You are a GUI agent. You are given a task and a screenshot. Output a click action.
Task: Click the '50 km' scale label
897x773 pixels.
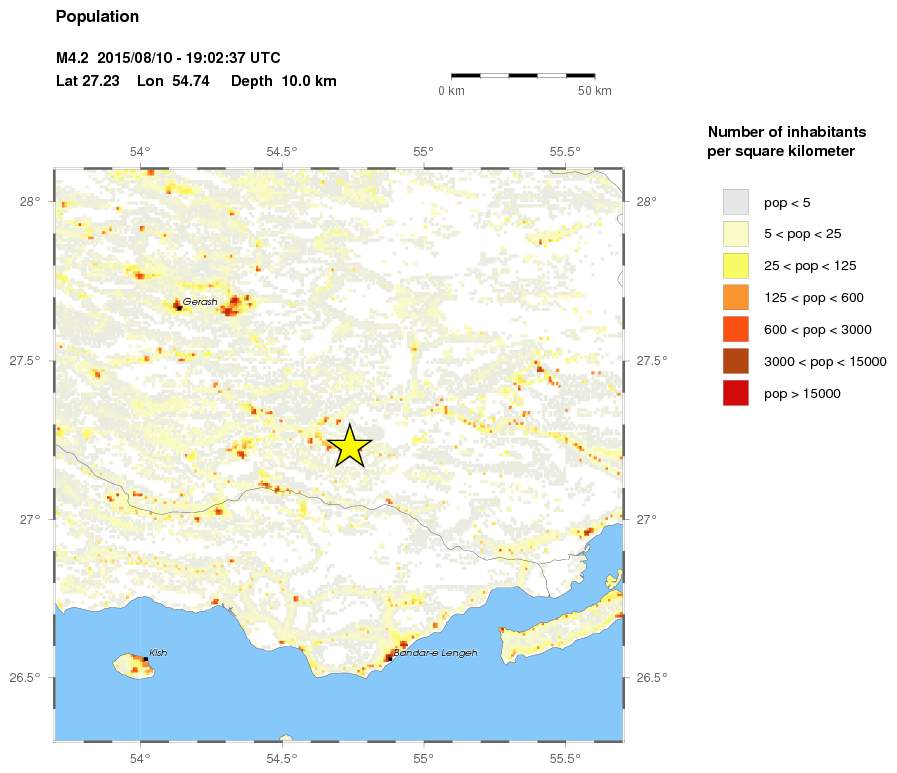click(595, 91)
